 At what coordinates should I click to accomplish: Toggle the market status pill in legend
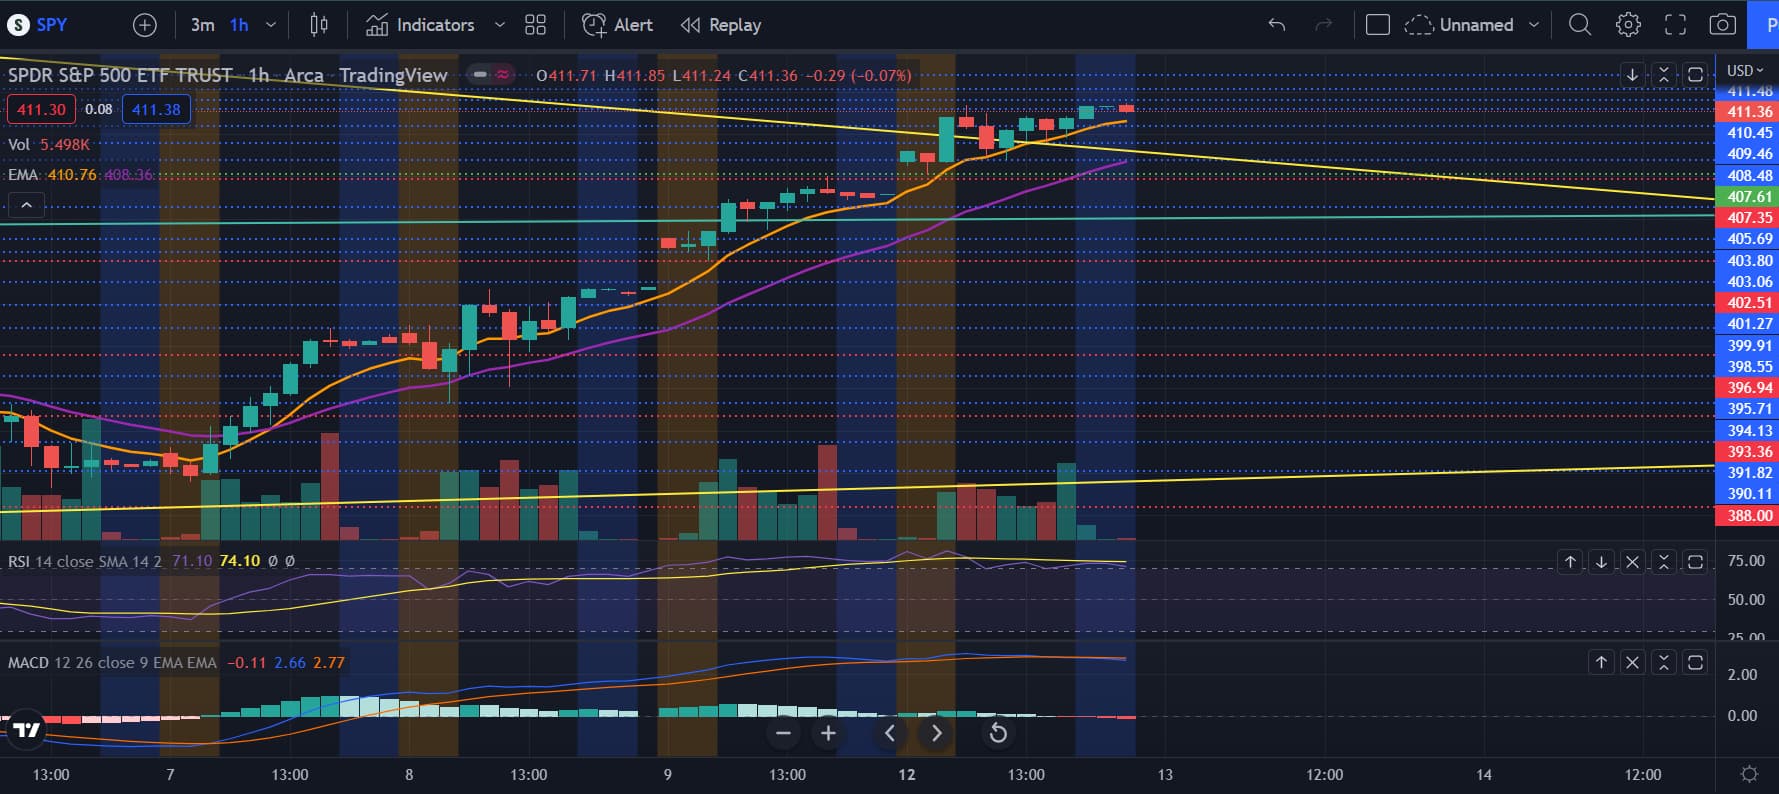(x=491, y=75)
